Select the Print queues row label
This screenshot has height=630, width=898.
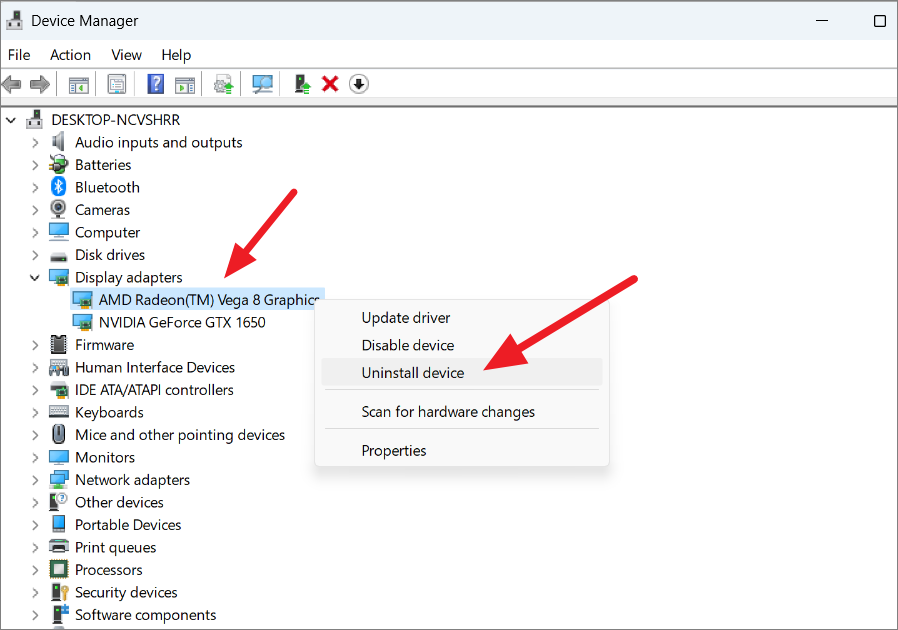[116, 548]
